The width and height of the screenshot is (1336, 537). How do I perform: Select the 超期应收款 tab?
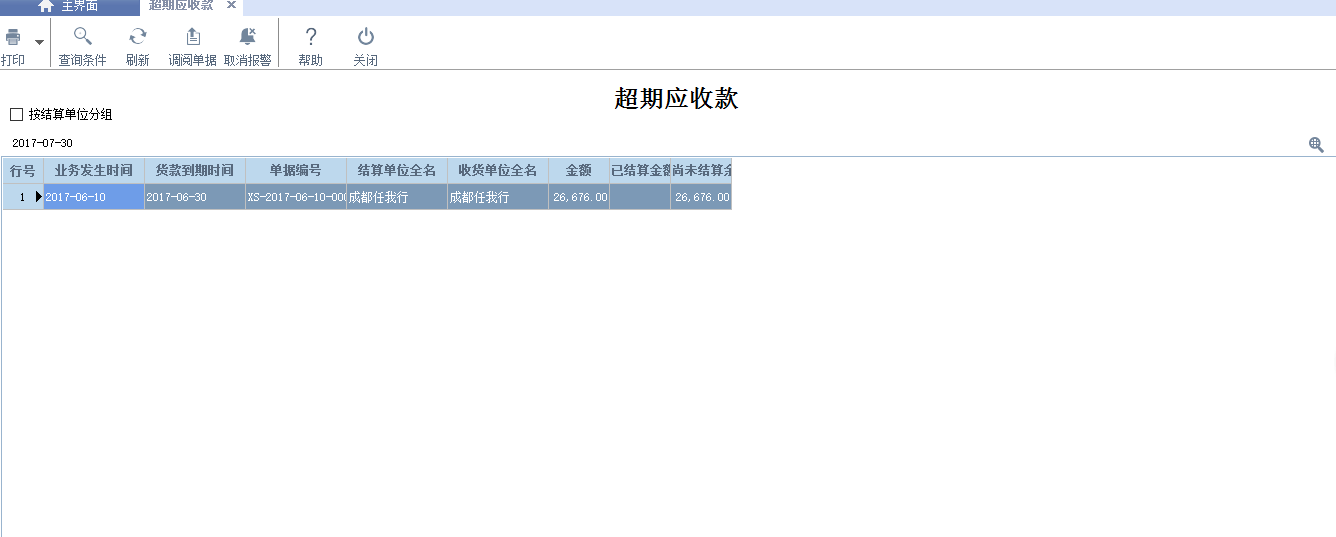tap(181, 6)
